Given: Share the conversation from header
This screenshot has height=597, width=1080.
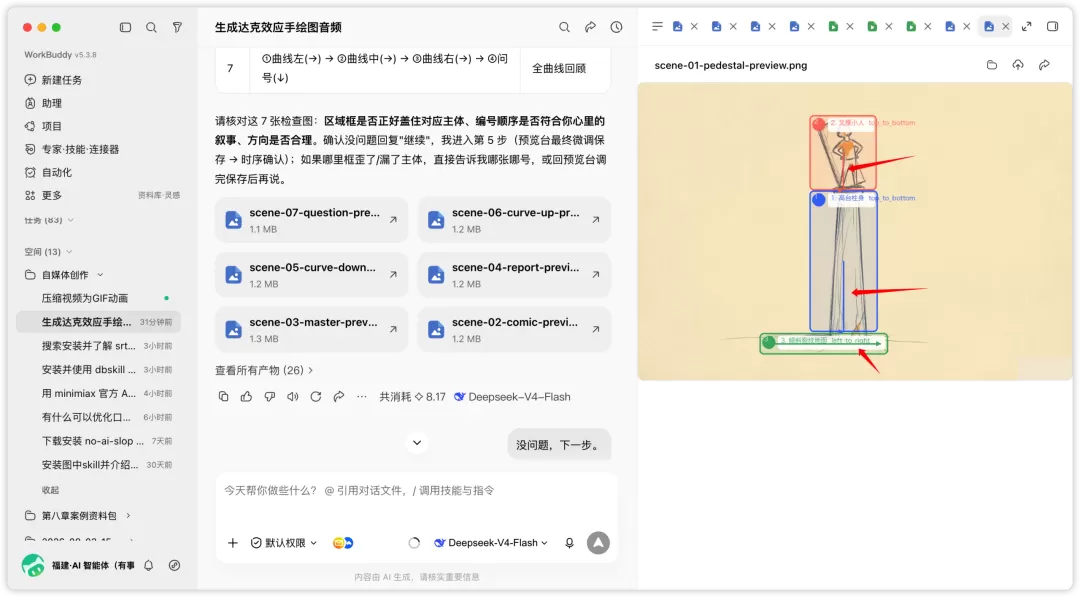Looking at the screenshot, I should point(590,27).
